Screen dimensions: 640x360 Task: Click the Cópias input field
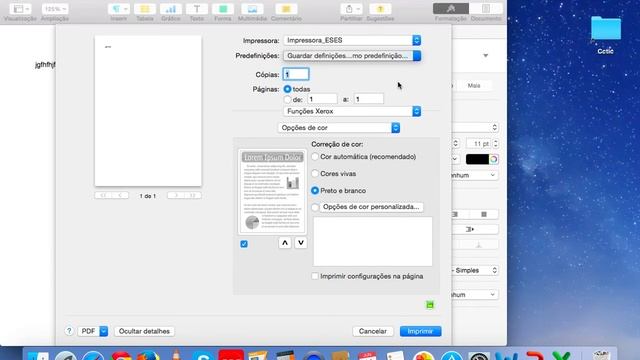(296, 74)
